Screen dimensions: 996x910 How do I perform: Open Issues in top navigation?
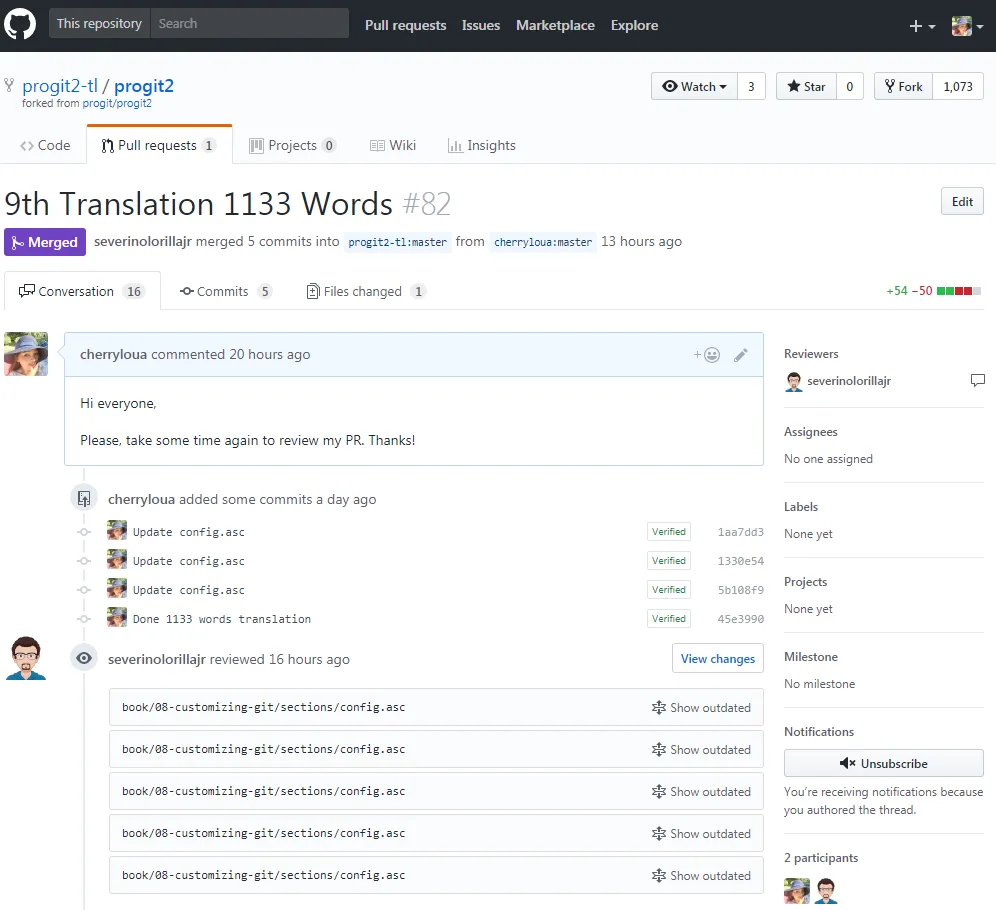(481, 25)
